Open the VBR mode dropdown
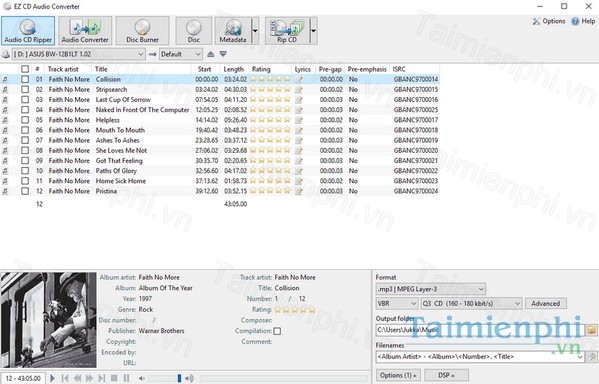Viewport: 599px width, 384px height. coord(397,304)
